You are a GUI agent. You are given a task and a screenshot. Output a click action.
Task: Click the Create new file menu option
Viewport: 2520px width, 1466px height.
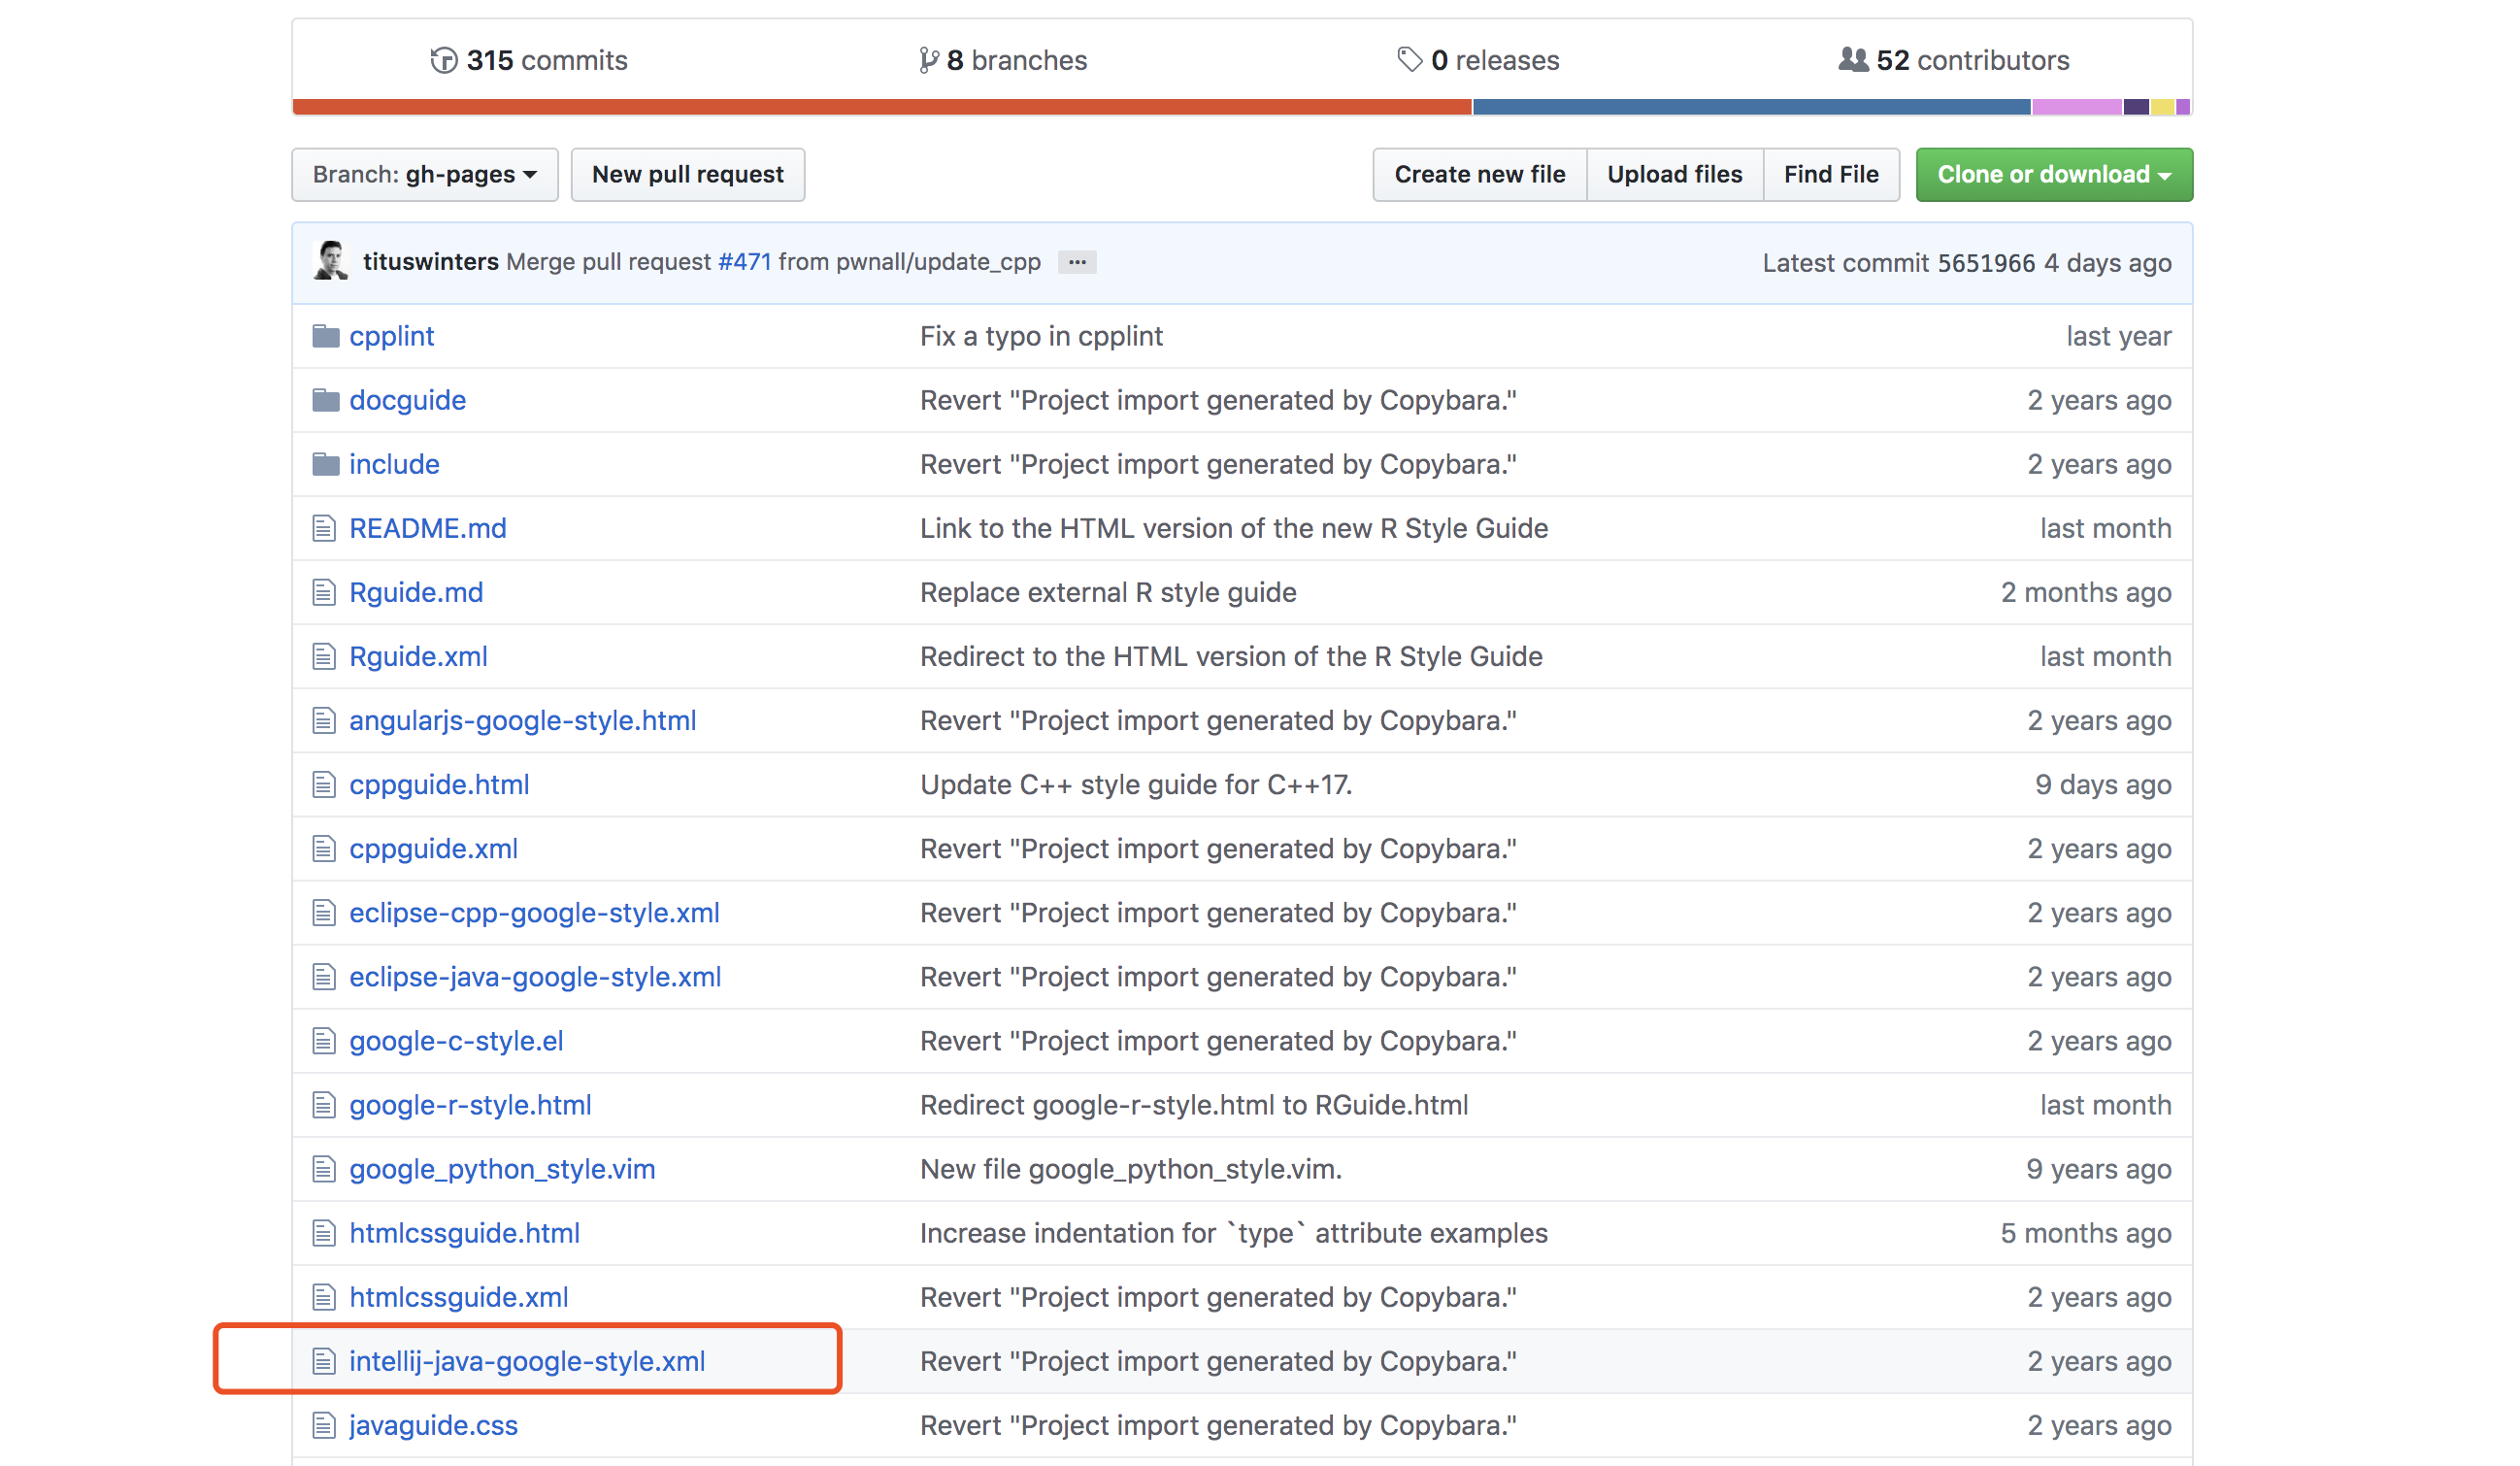[x=1480, y=173]
